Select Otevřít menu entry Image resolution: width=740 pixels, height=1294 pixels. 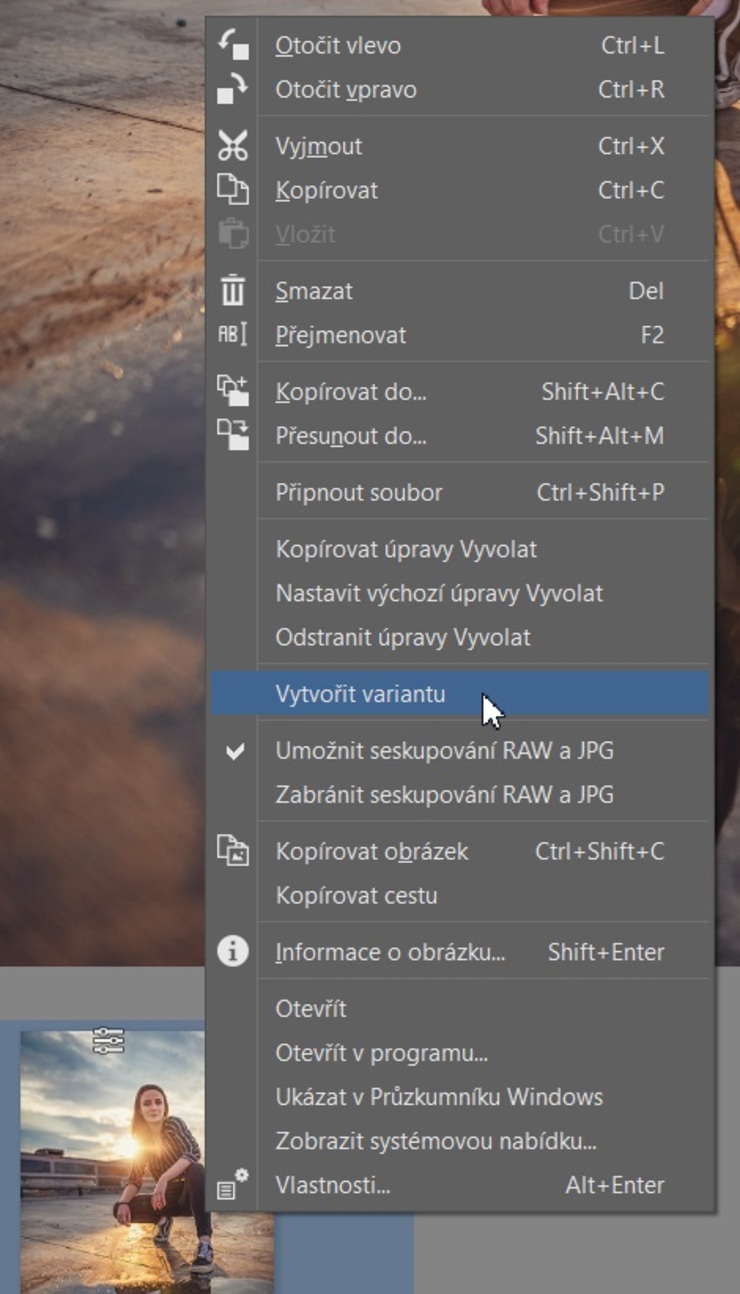460,1009
